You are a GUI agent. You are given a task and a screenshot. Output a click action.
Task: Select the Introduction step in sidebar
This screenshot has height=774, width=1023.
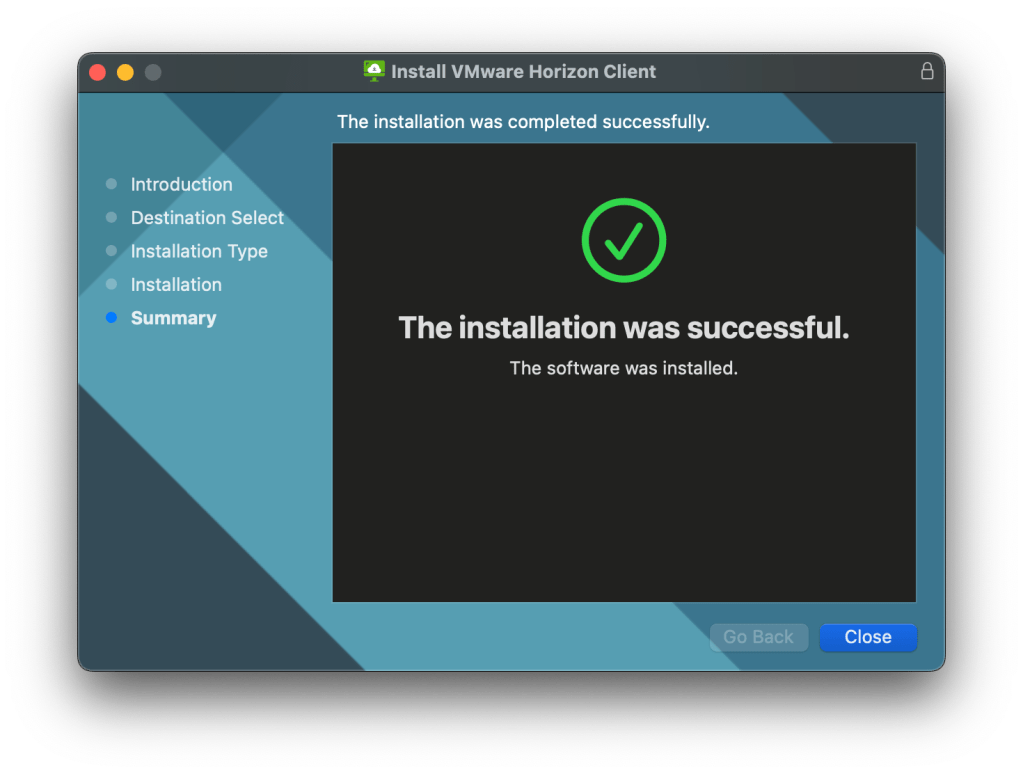click(x=181, y=184)
